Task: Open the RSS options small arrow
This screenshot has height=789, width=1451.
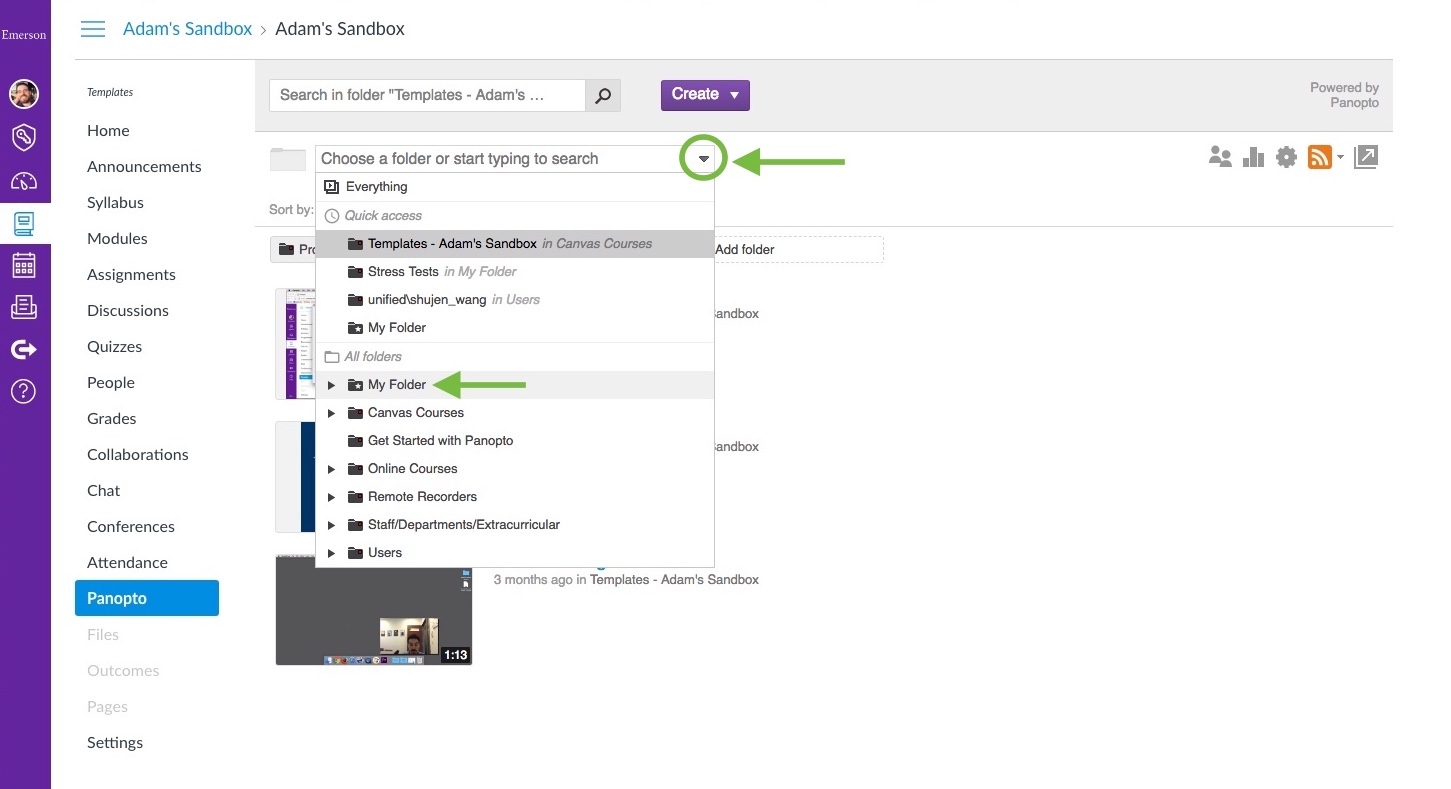Action: 1340,157
